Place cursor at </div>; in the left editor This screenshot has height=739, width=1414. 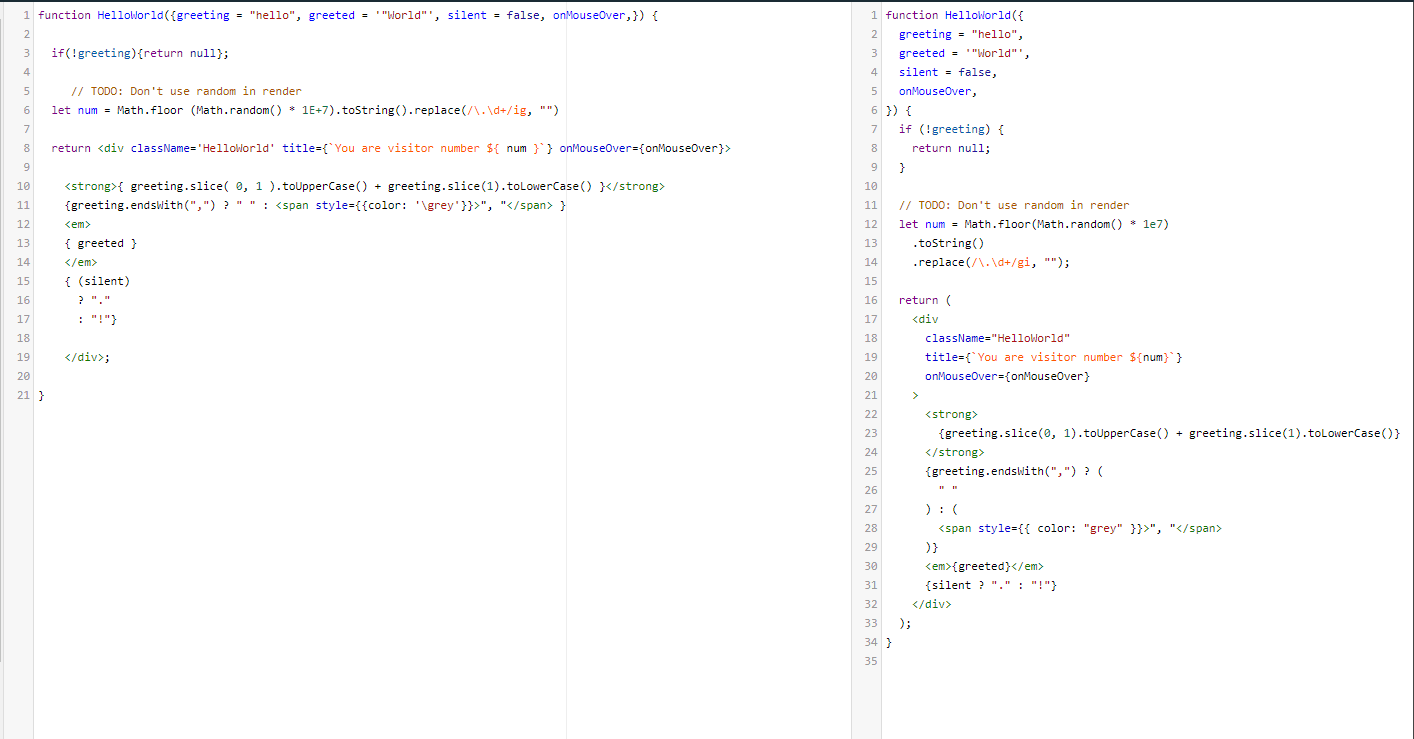coord(87,357)
